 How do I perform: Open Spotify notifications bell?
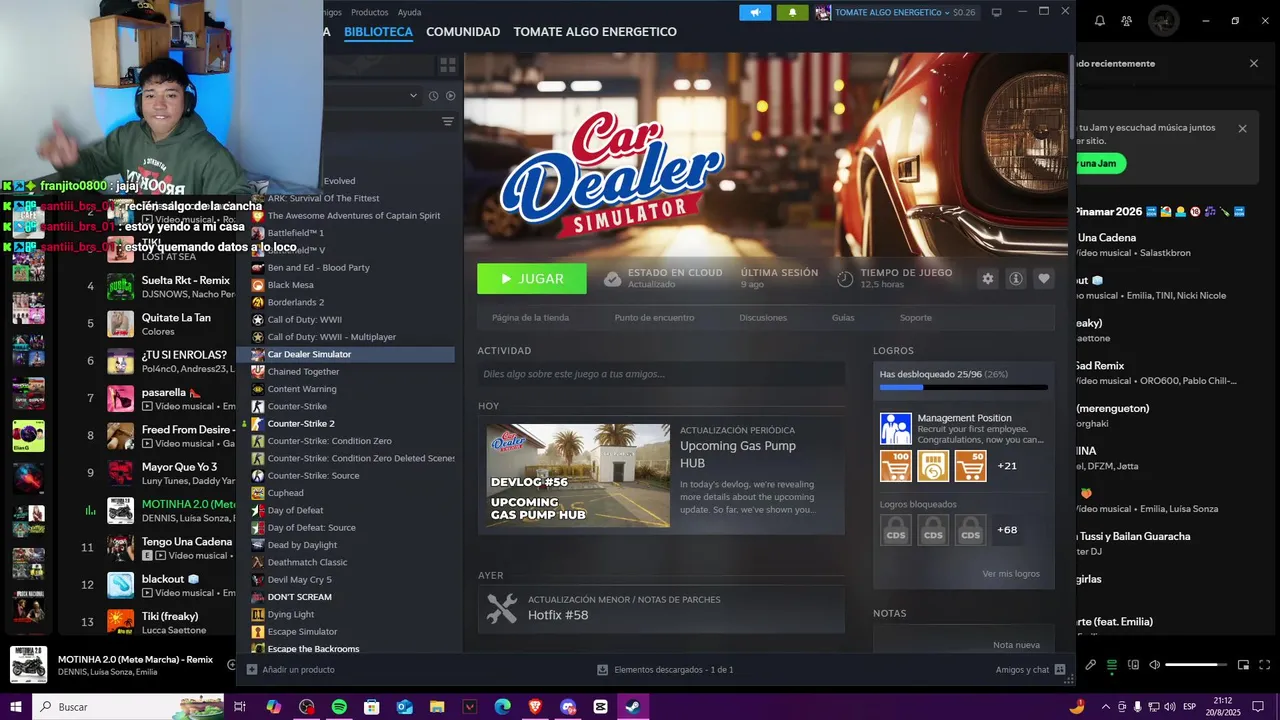tap(1100, 20)
